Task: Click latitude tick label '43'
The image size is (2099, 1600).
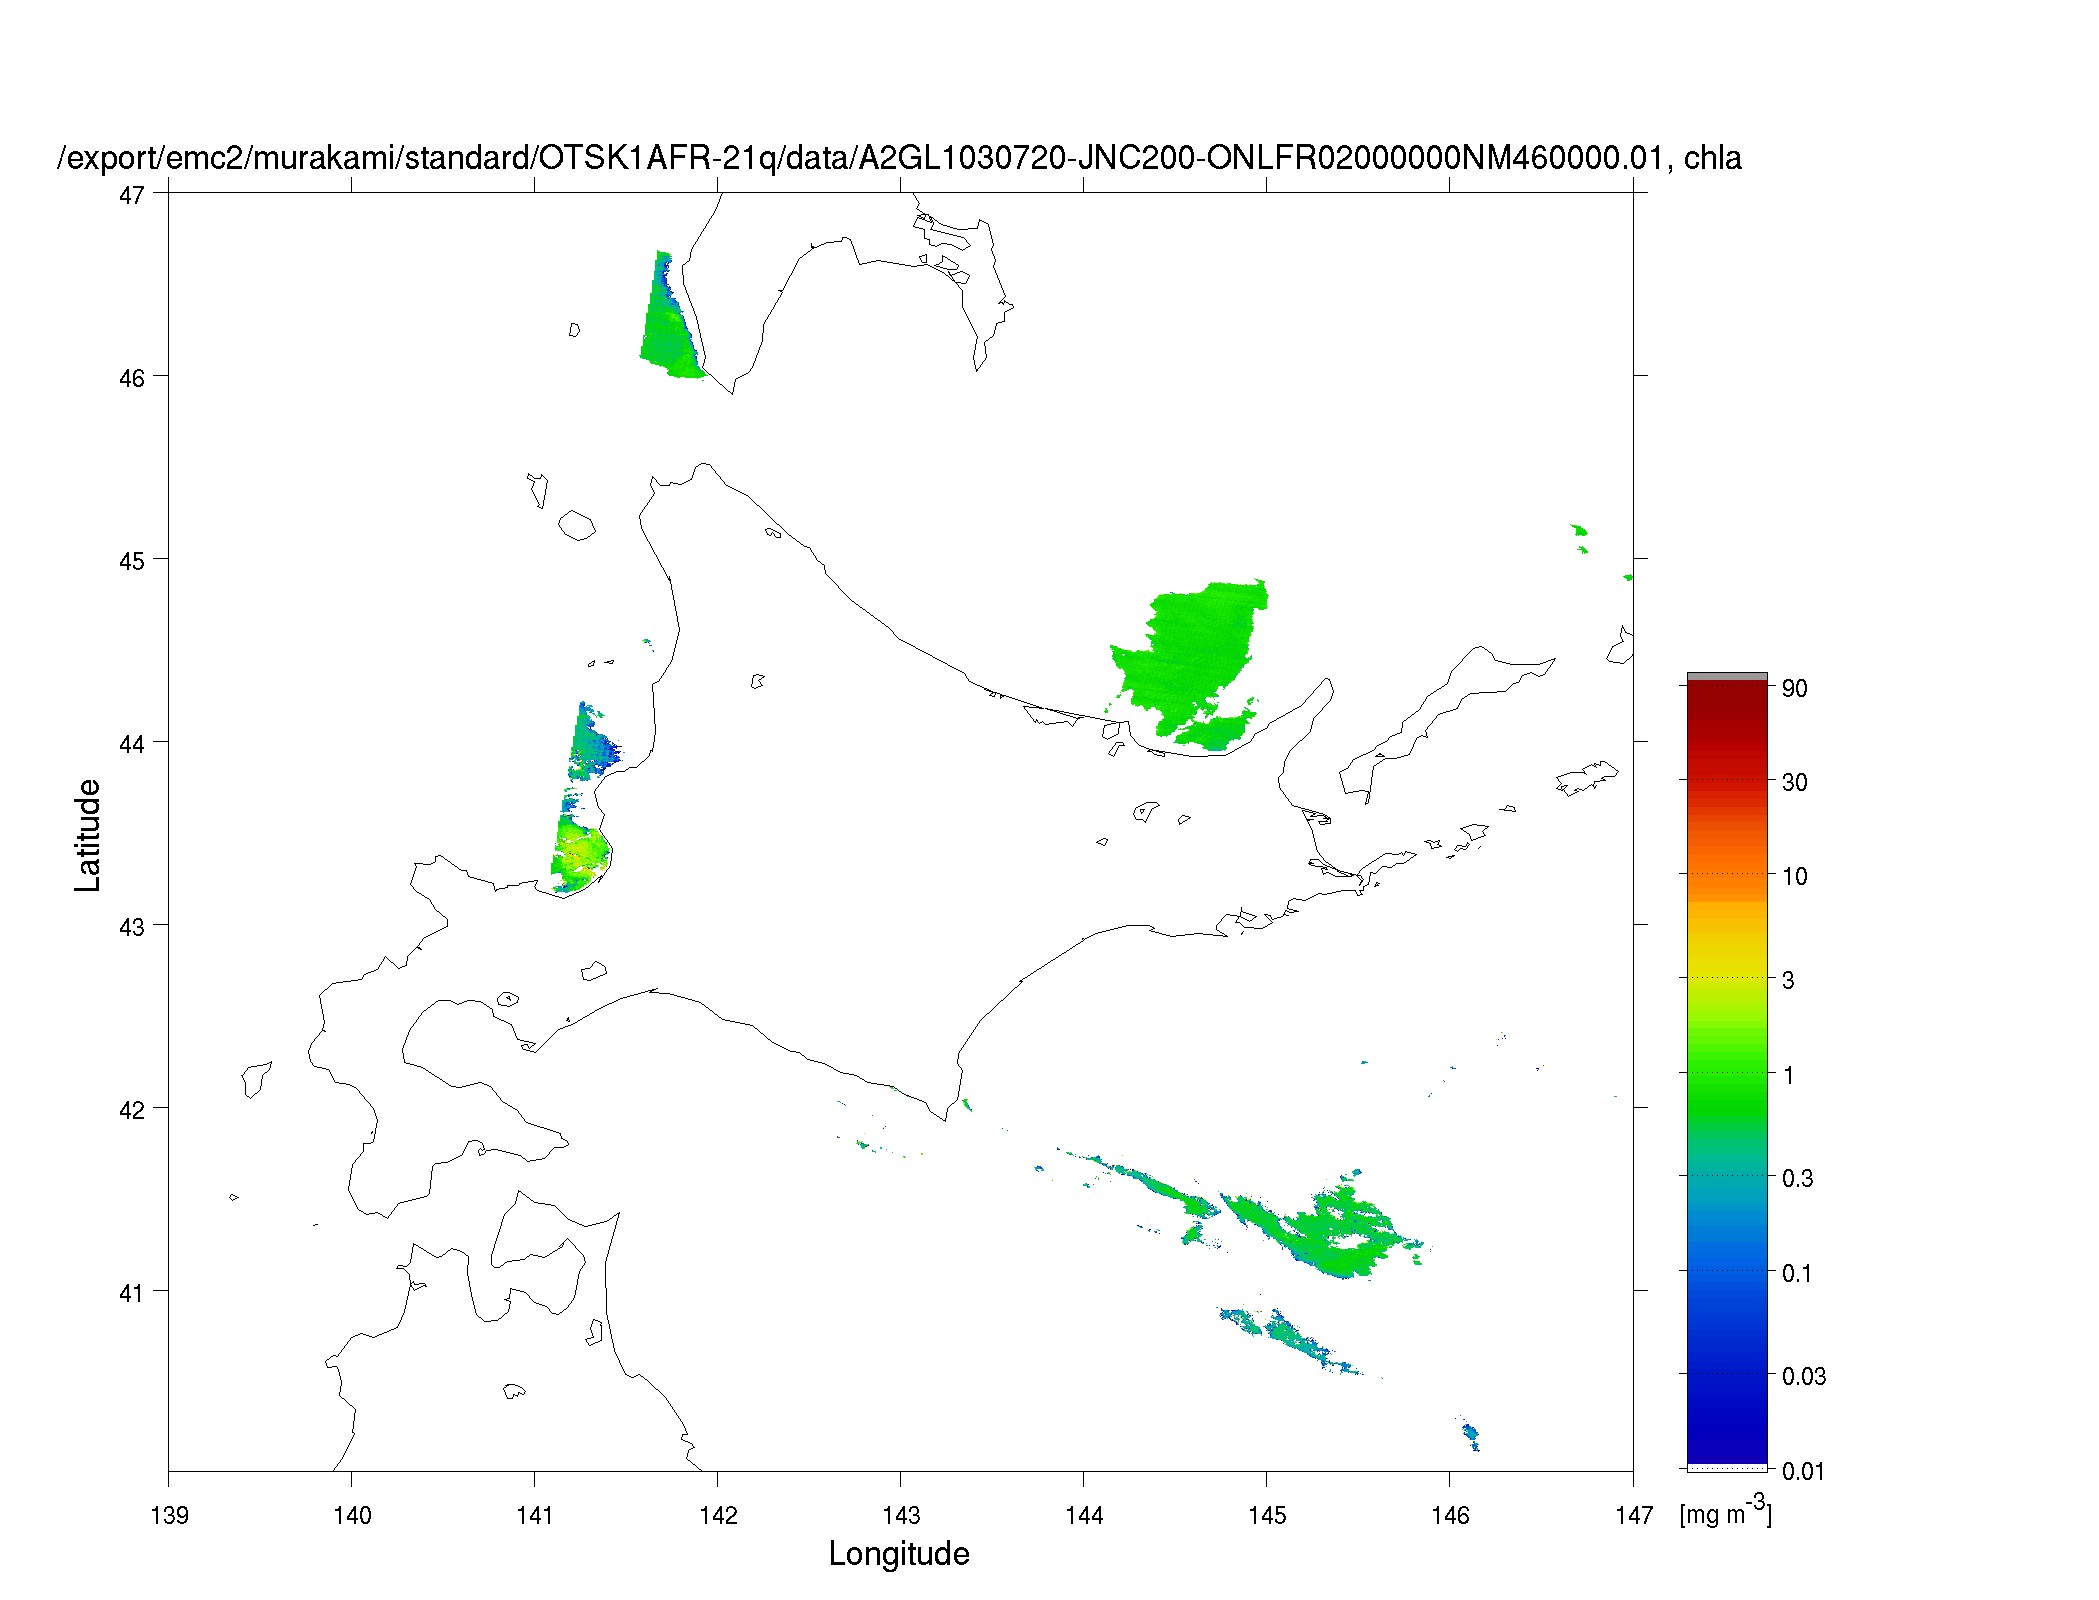Action: pyautogui.click(x=131, y=926)
